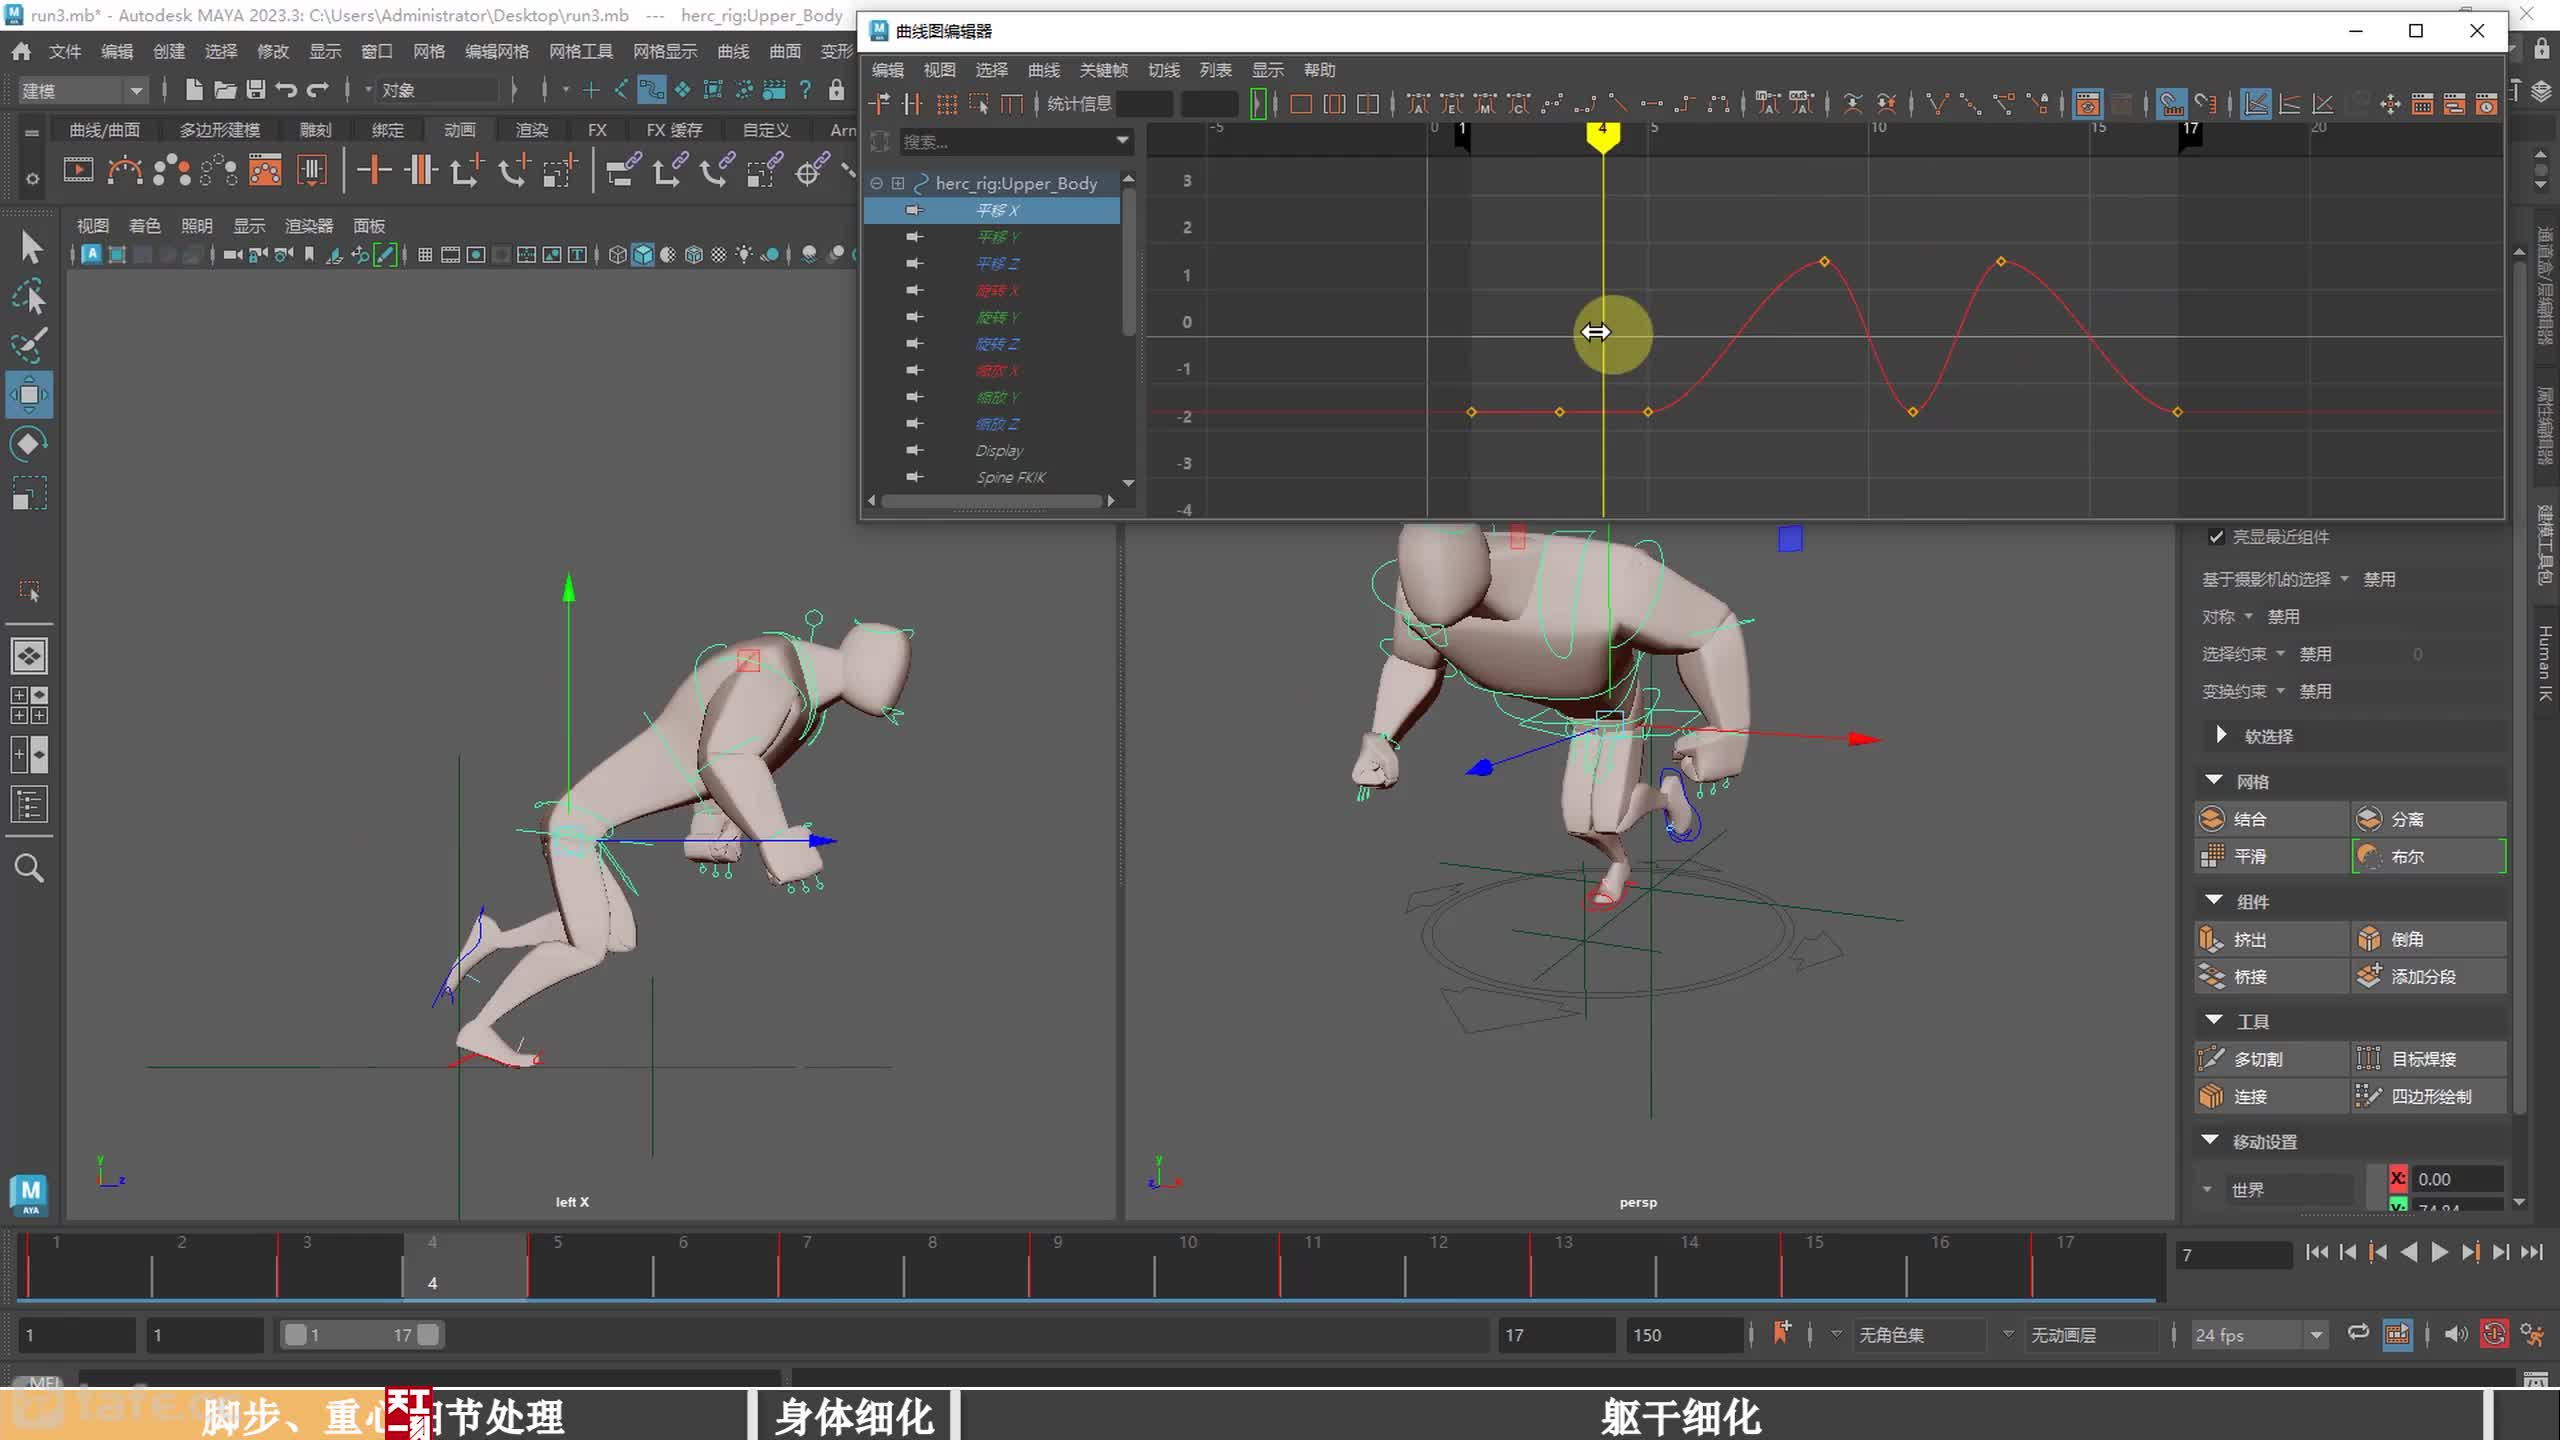Click the Bridge (桥接) icon
The image size is (2560, 1440).
coord(2212,976)
